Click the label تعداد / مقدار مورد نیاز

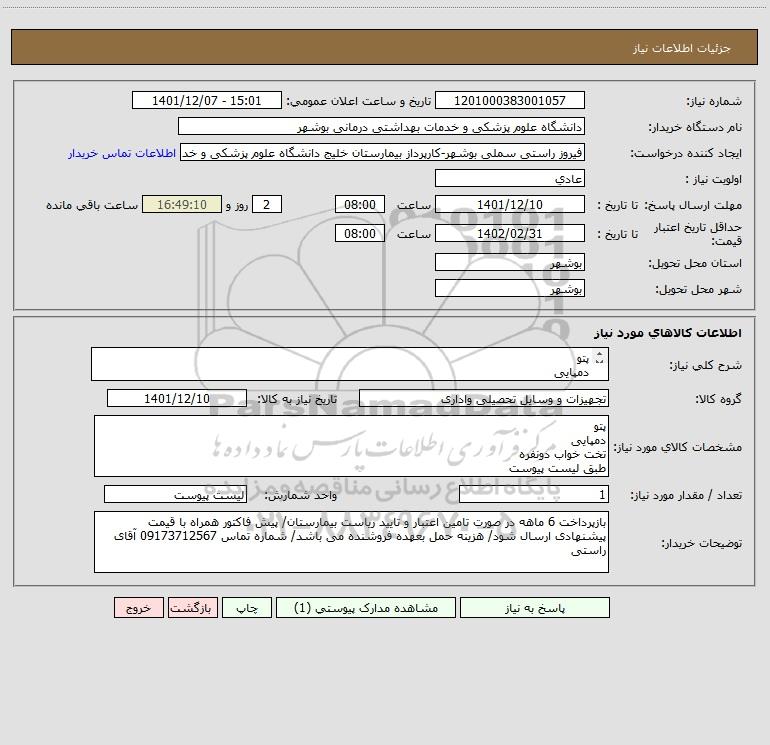click(686, 496)
